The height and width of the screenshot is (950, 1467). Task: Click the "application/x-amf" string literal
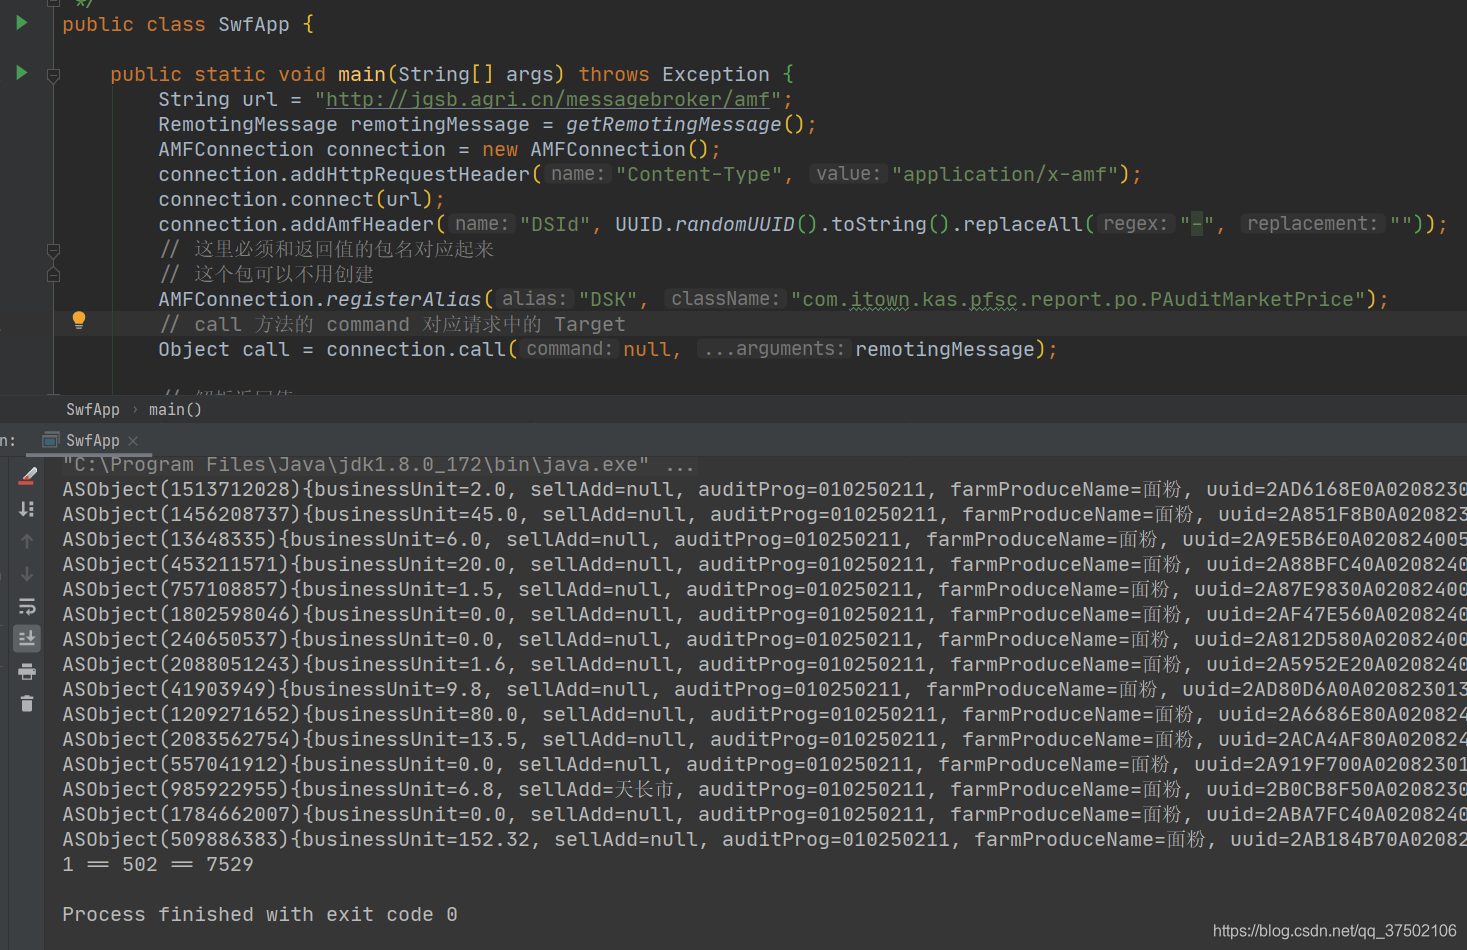(1005, 174)
